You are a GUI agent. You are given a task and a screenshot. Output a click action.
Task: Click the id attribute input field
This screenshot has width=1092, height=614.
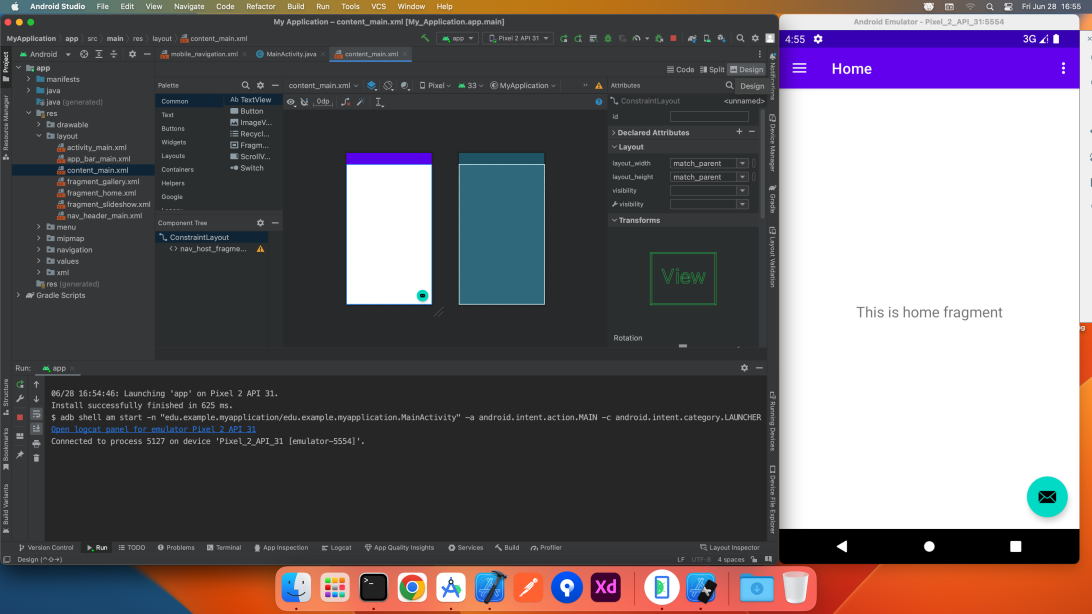[x=709, y=117]
